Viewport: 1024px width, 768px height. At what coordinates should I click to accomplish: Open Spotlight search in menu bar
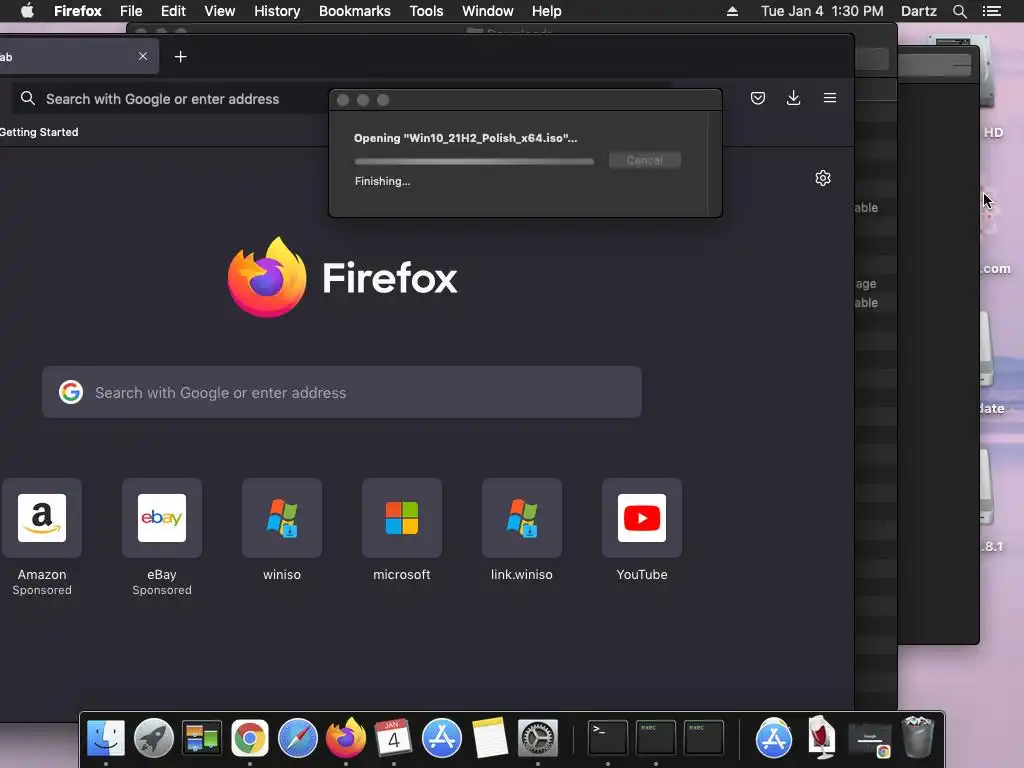[x=960, y=11]
